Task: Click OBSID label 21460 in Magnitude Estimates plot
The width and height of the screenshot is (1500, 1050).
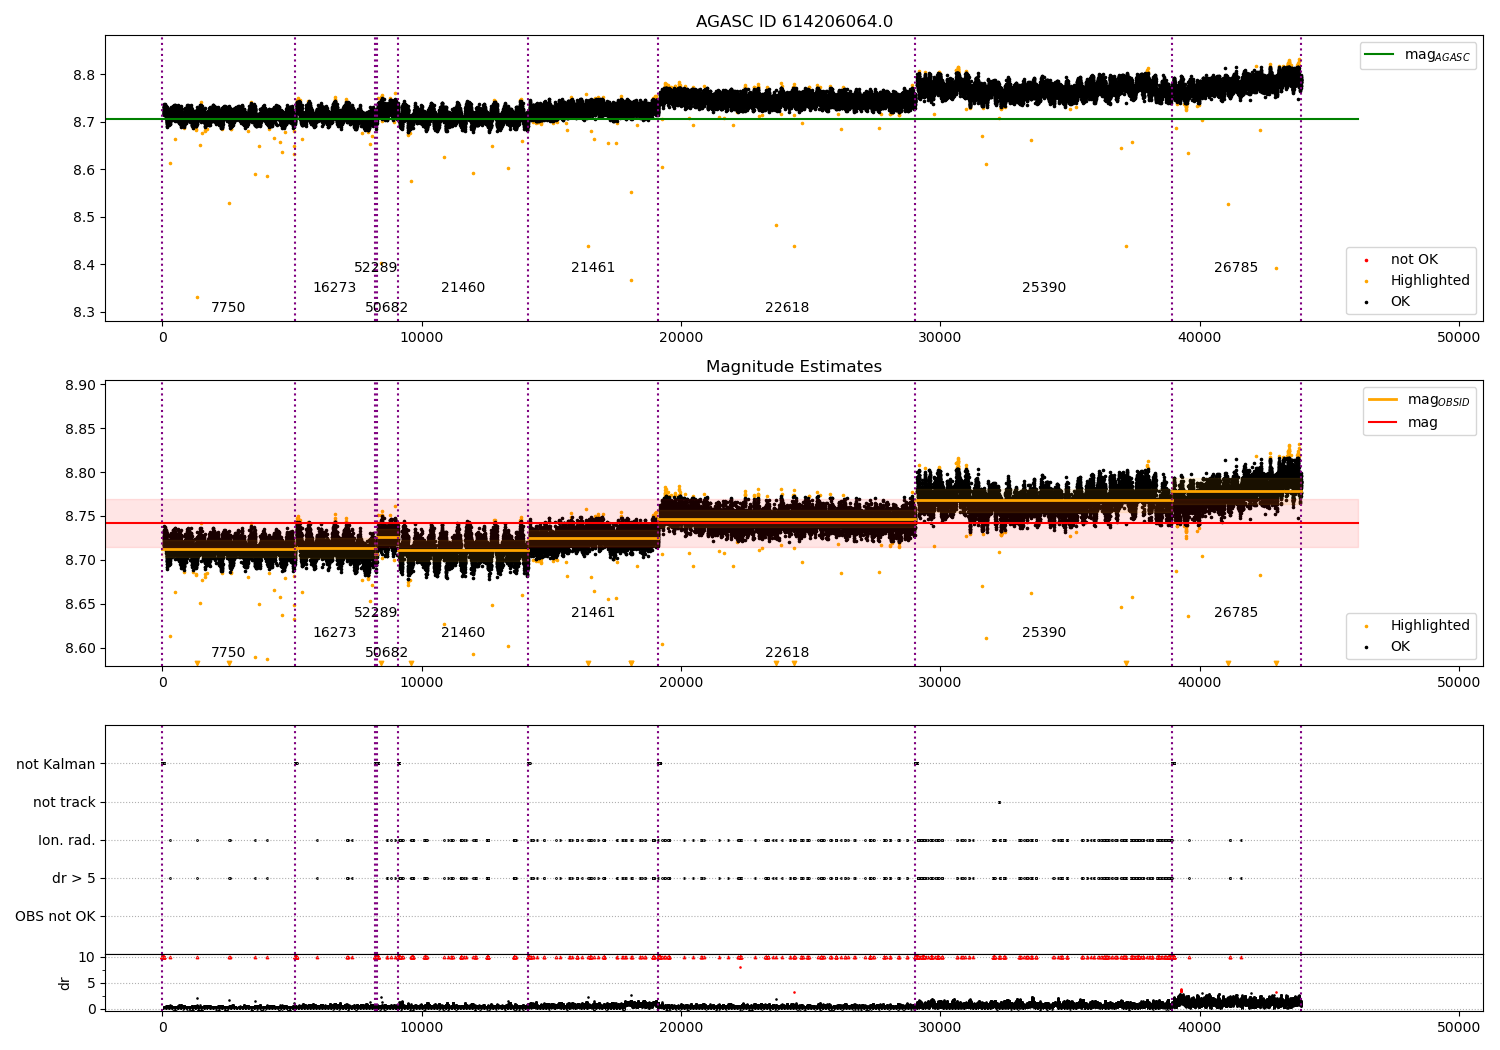Action: coord(463,633)
